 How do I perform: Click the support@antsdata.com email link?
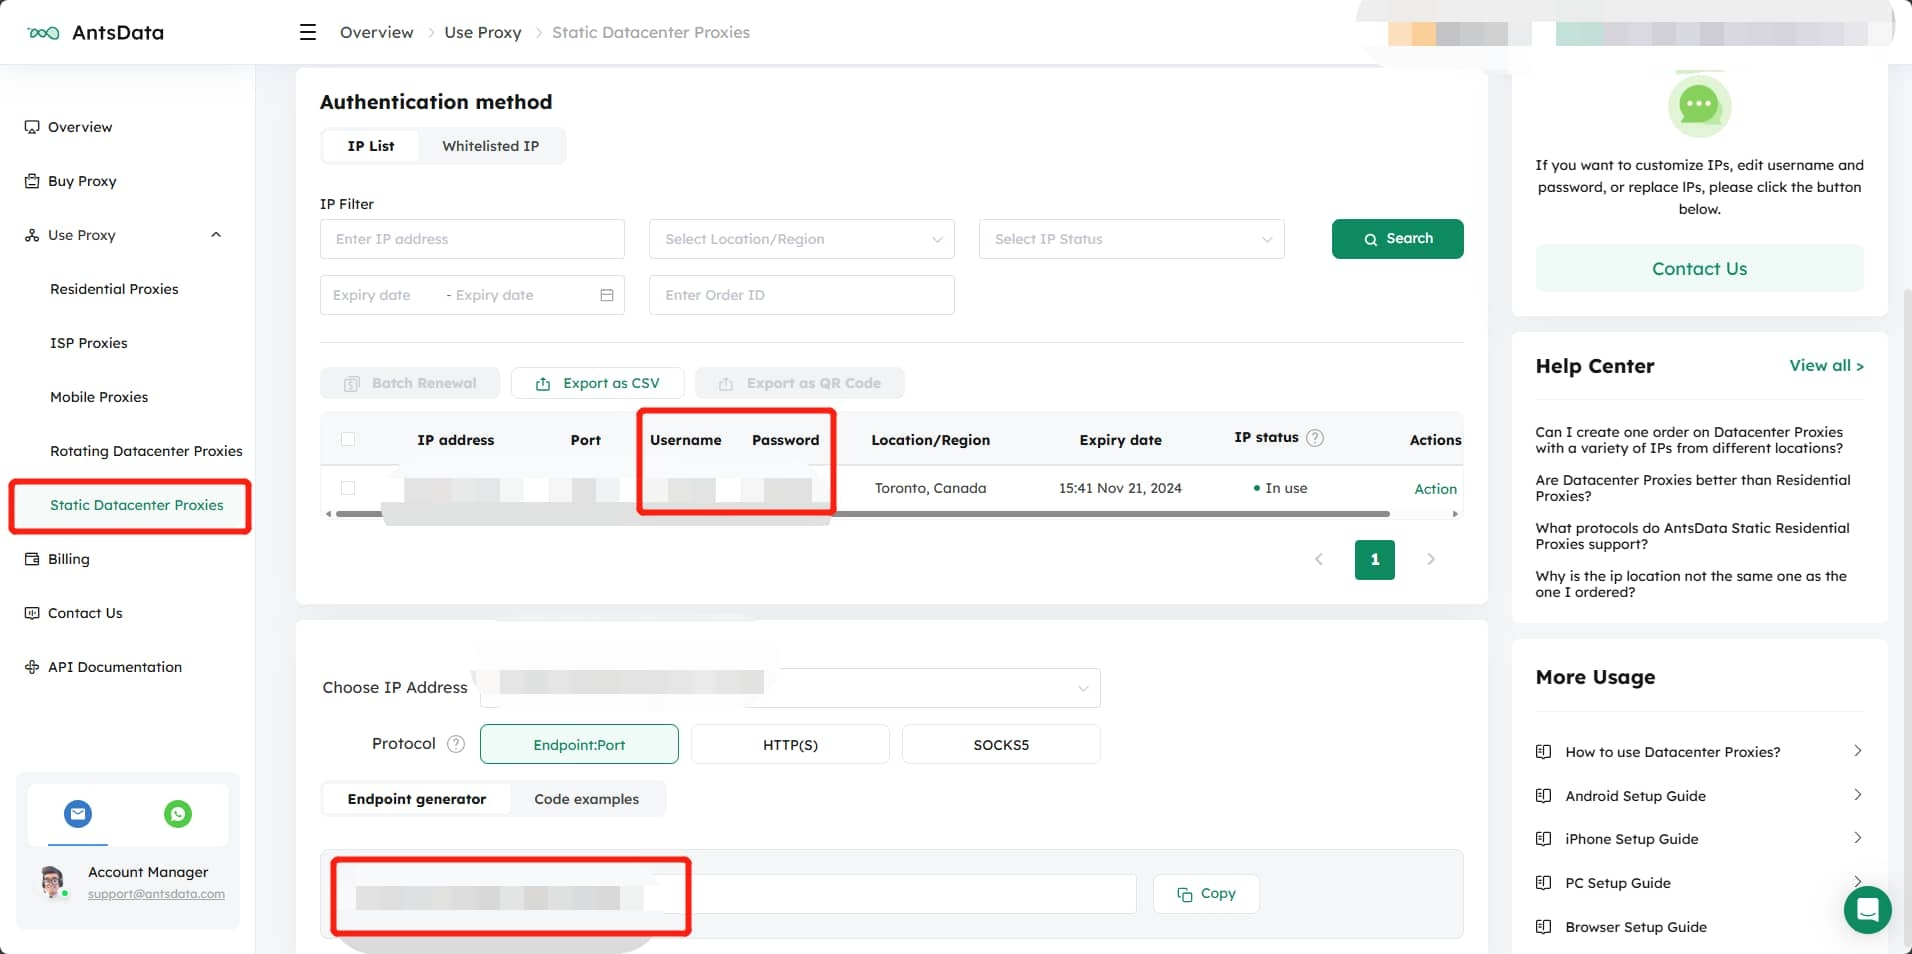click(156, 894)
